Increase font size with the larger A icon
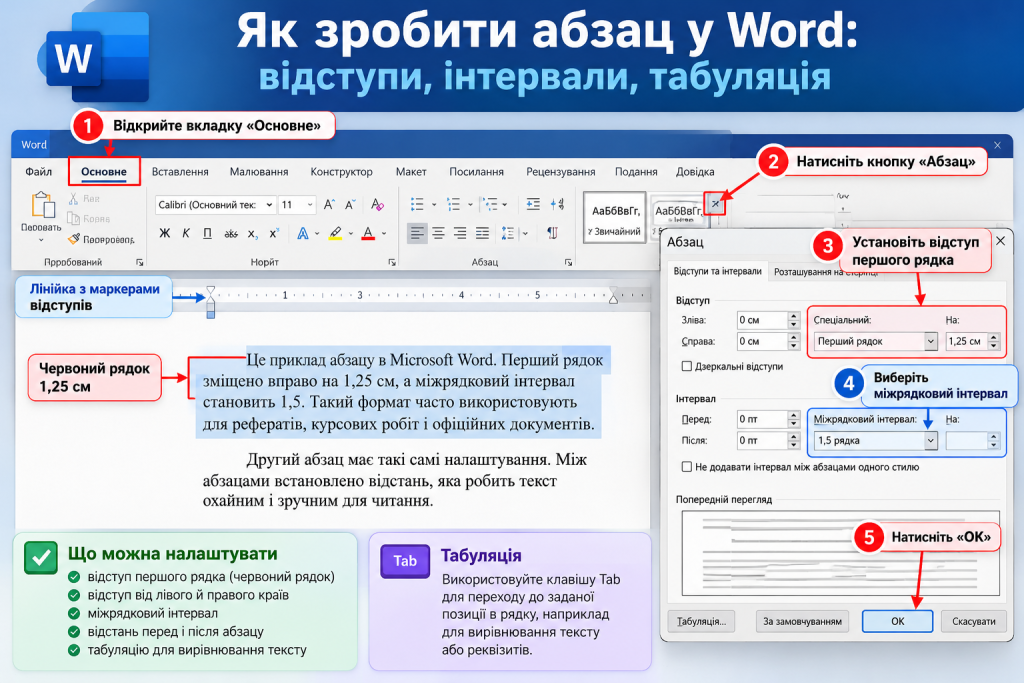 [329, 205]
